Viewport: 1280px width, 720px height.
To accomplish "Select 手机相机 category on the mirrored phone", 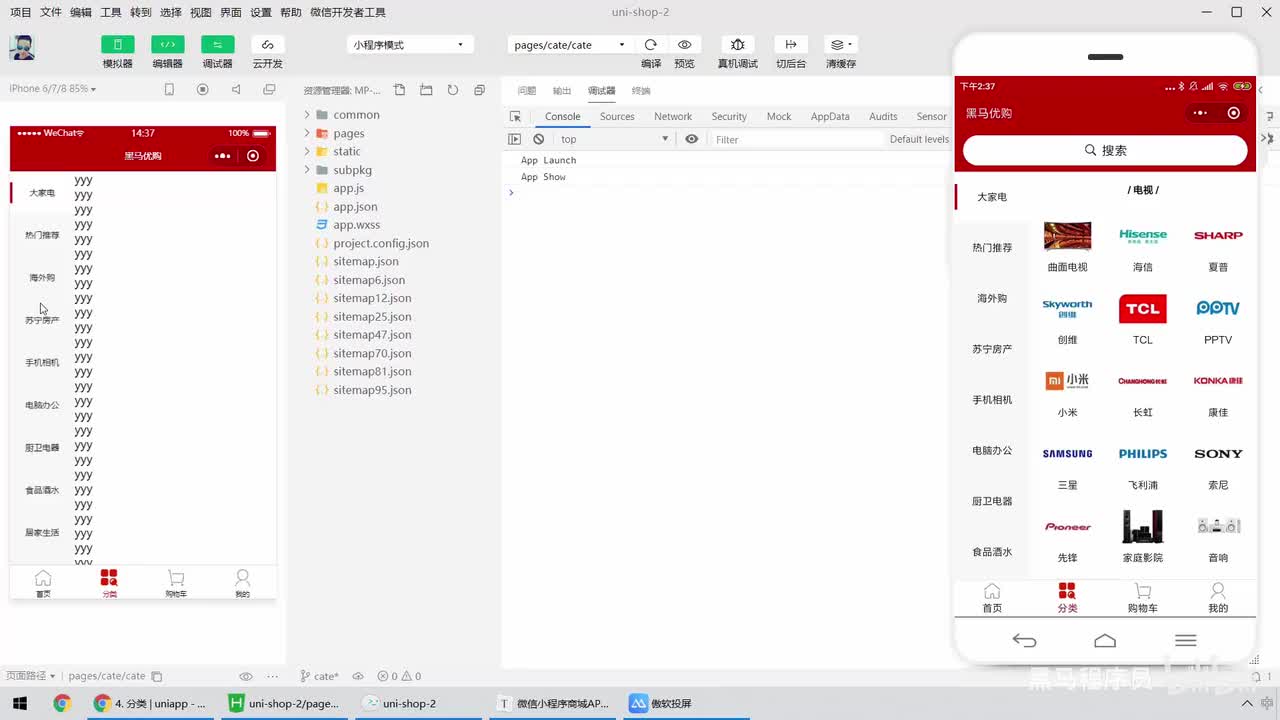I will [992, 400].
